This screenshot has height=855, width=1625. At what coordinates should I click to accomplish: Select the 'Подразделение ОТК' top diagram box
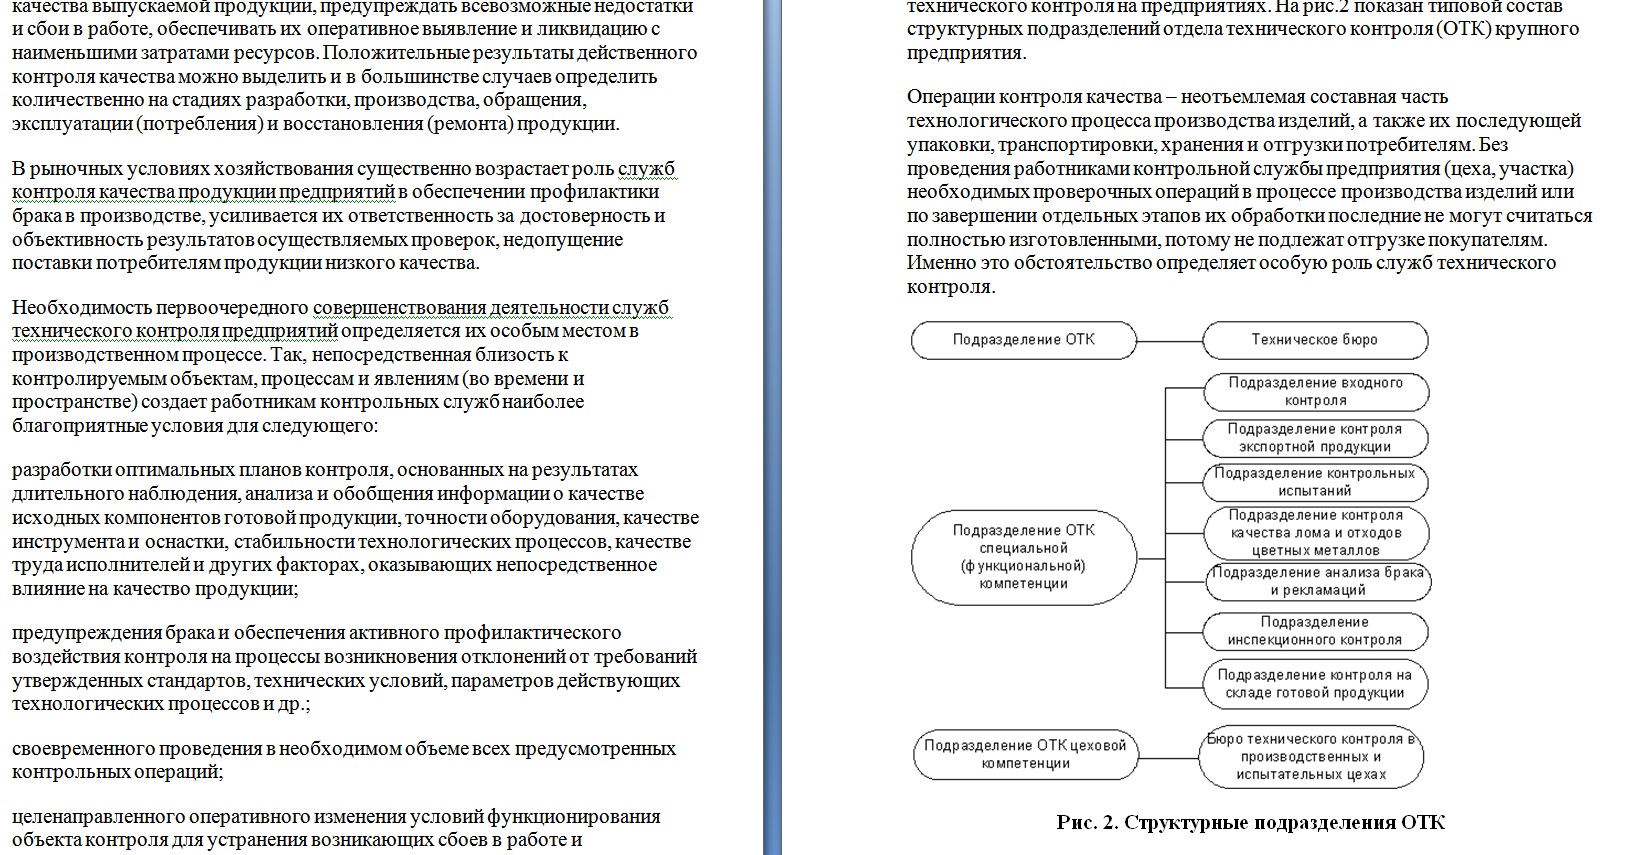click(1024, 340)
